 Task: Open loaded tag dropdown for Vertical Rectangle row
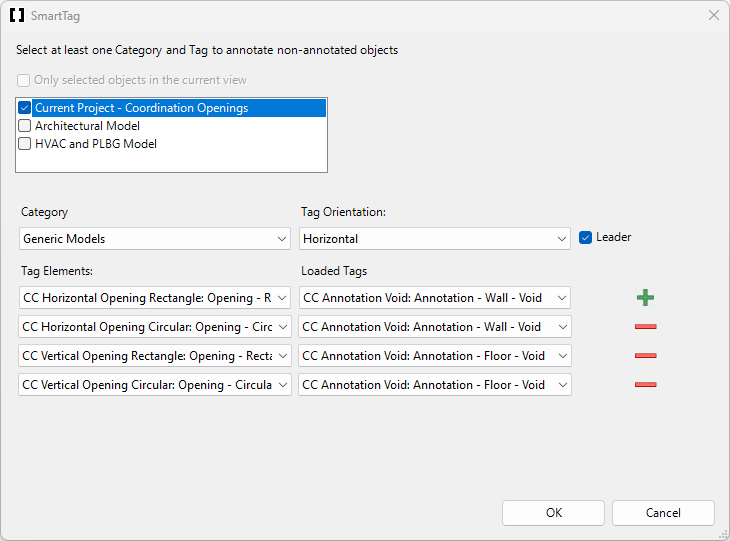[x=434, y=356]
